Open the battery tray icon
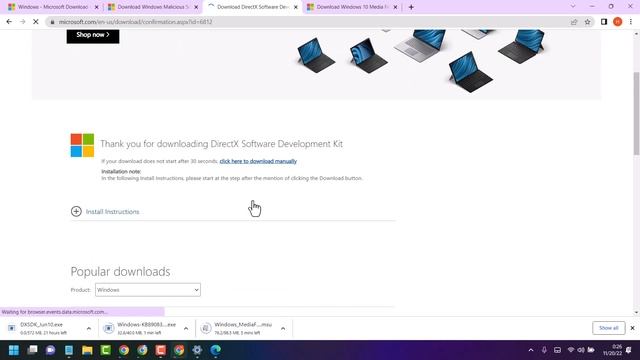640x360 pixels. (591, 350)
